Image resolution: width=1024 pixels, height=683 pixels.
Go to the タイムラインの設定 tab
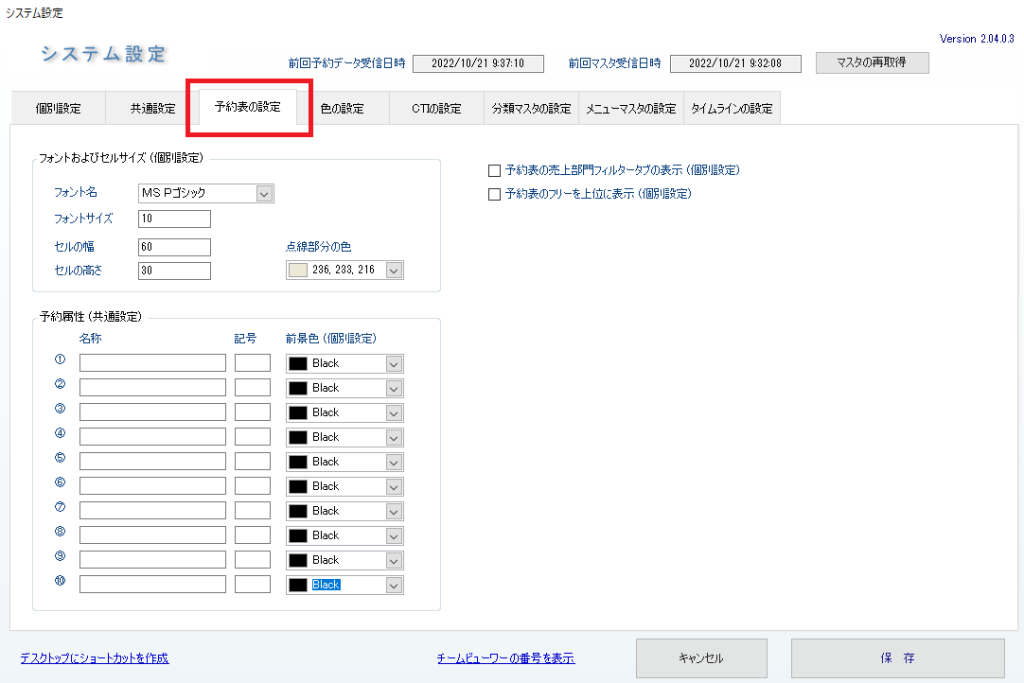(x=731, y=109)
